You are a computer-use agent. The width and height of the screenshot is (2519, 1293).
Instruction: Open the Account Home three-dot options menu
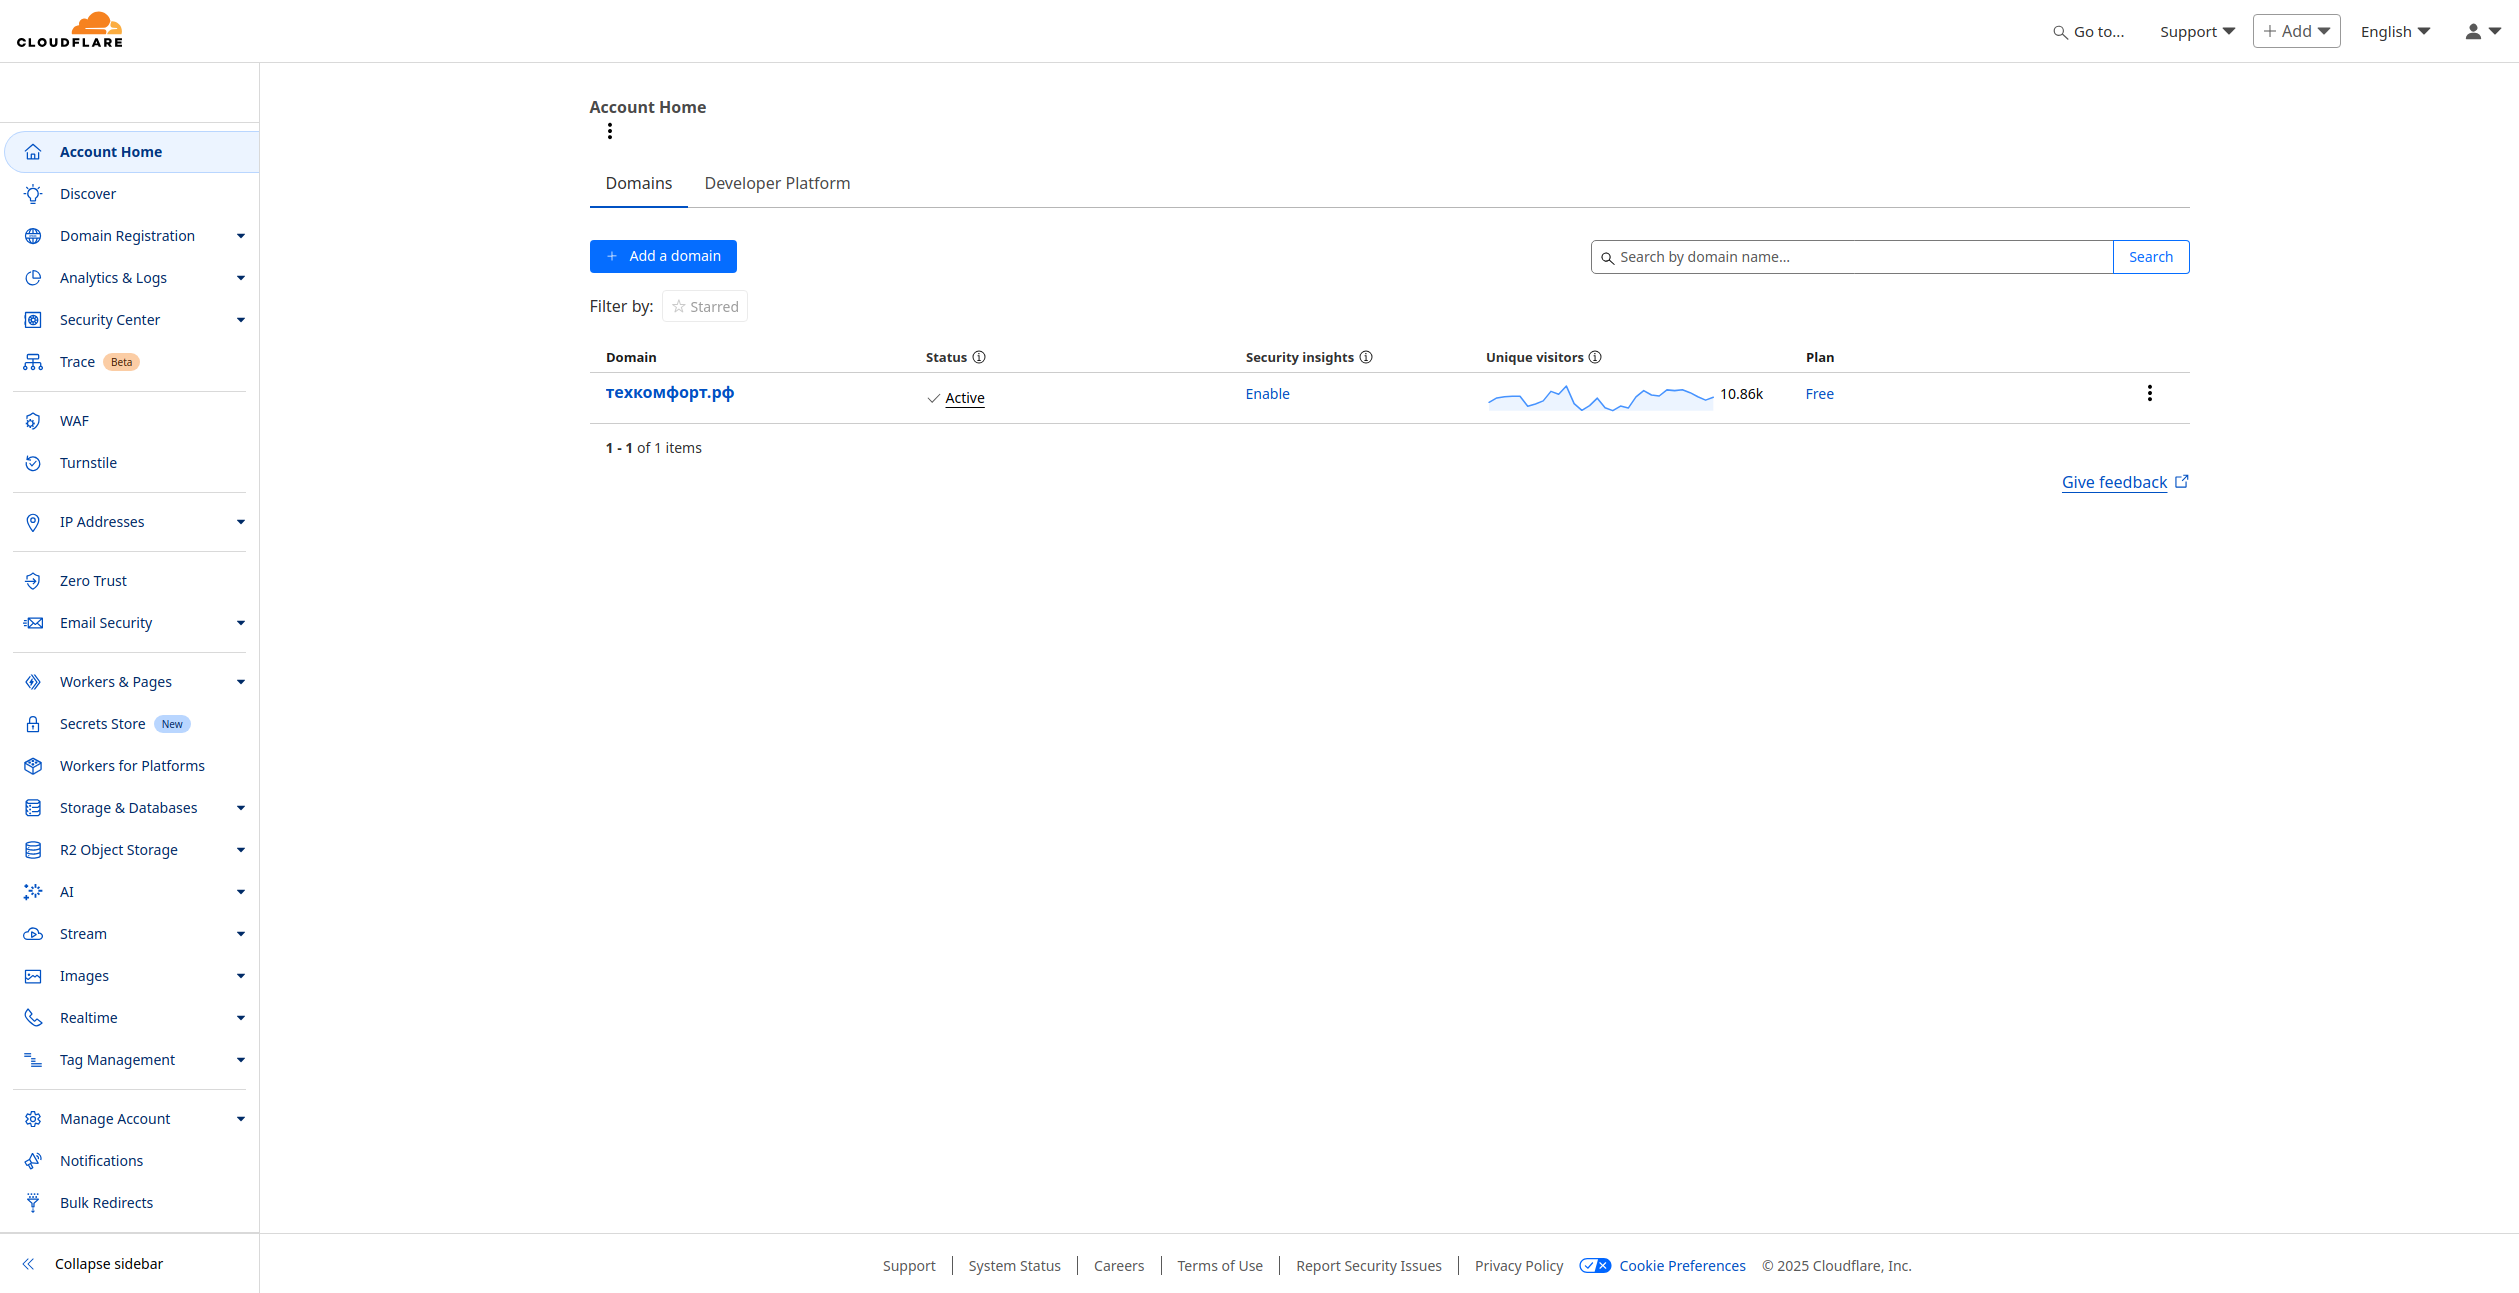610,131
